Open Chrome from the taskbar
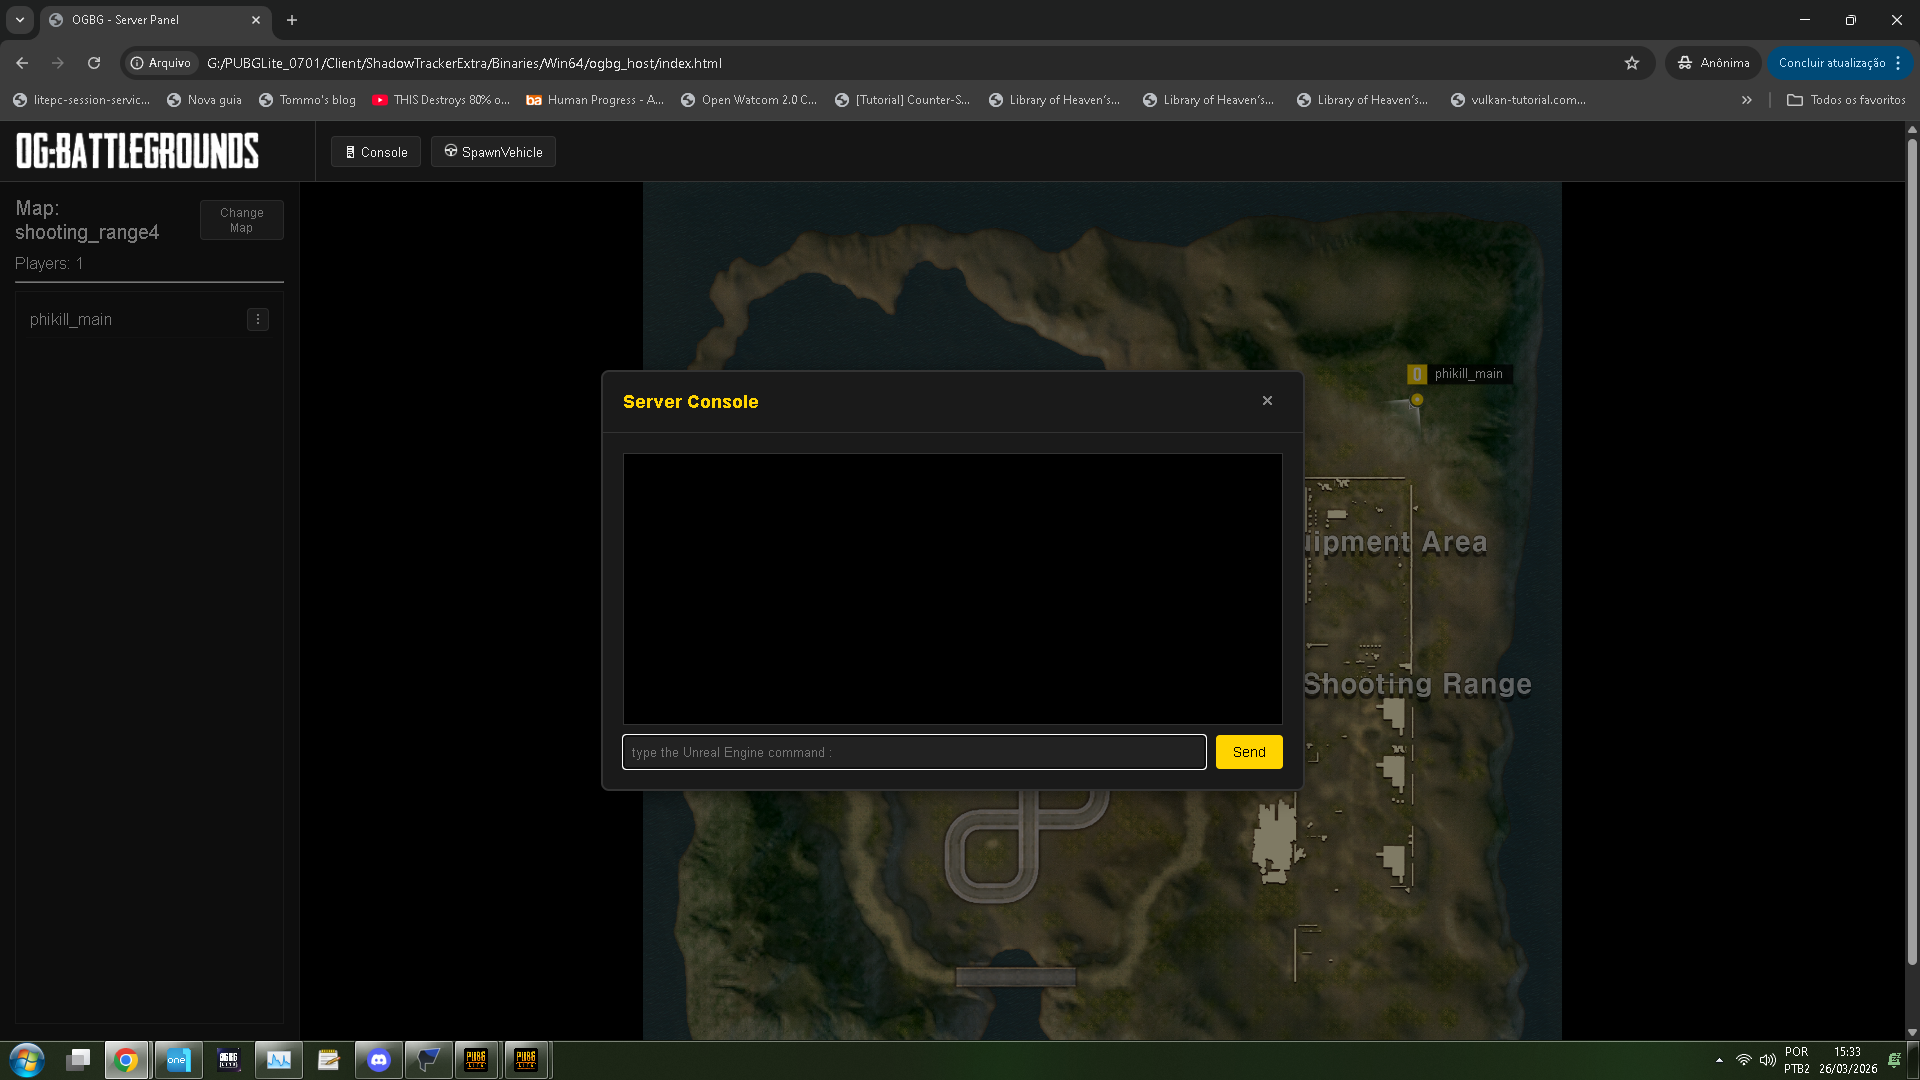Image resolution: width=1920 pixels, height=1080 pixels. tap(127, 1060)
